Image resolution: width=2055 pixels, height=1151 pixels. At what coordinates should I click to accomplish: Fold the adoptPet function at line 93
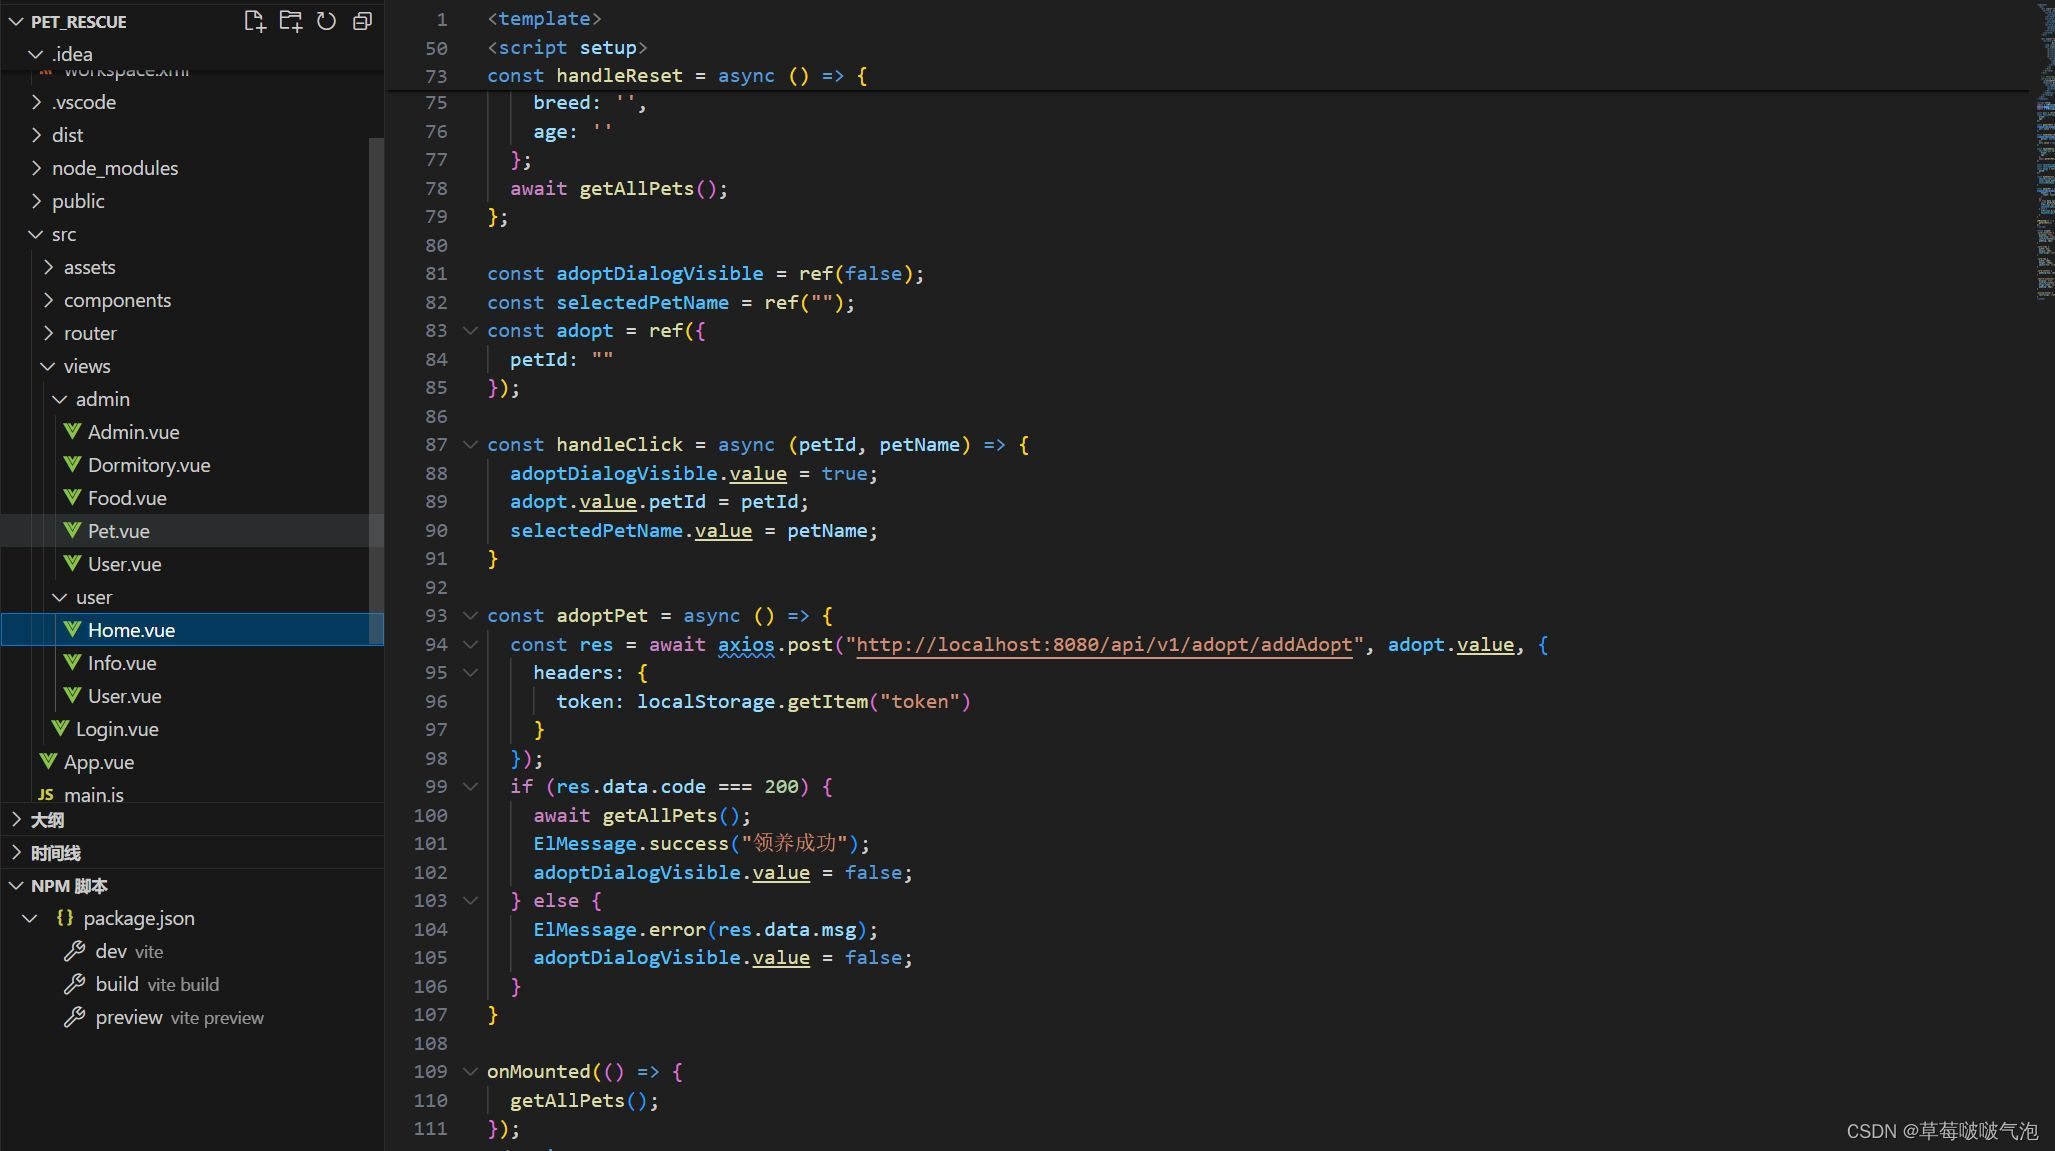coord(470,615)
